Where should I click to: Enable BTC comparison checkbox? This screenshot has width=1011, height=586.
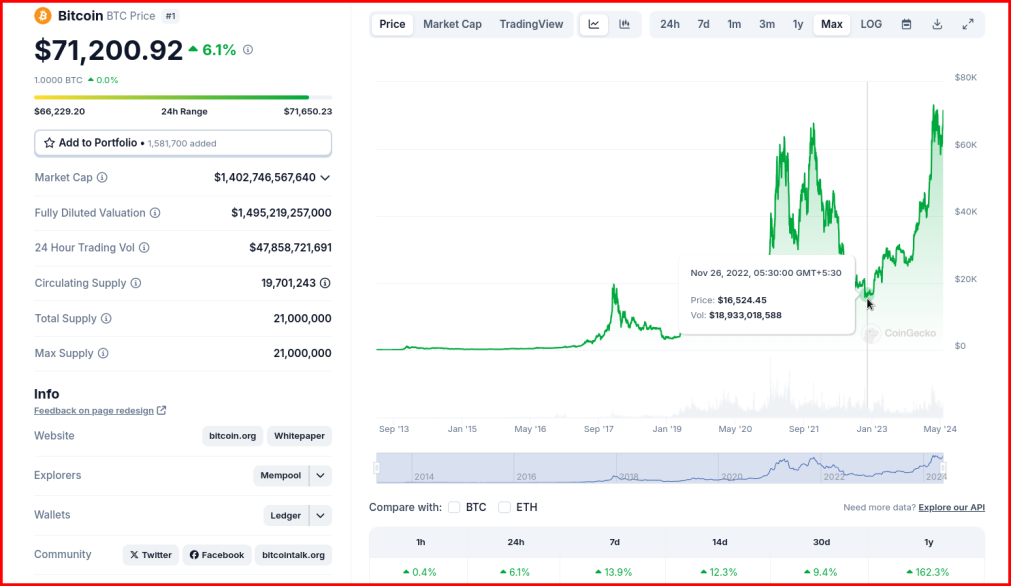[454, 507]
